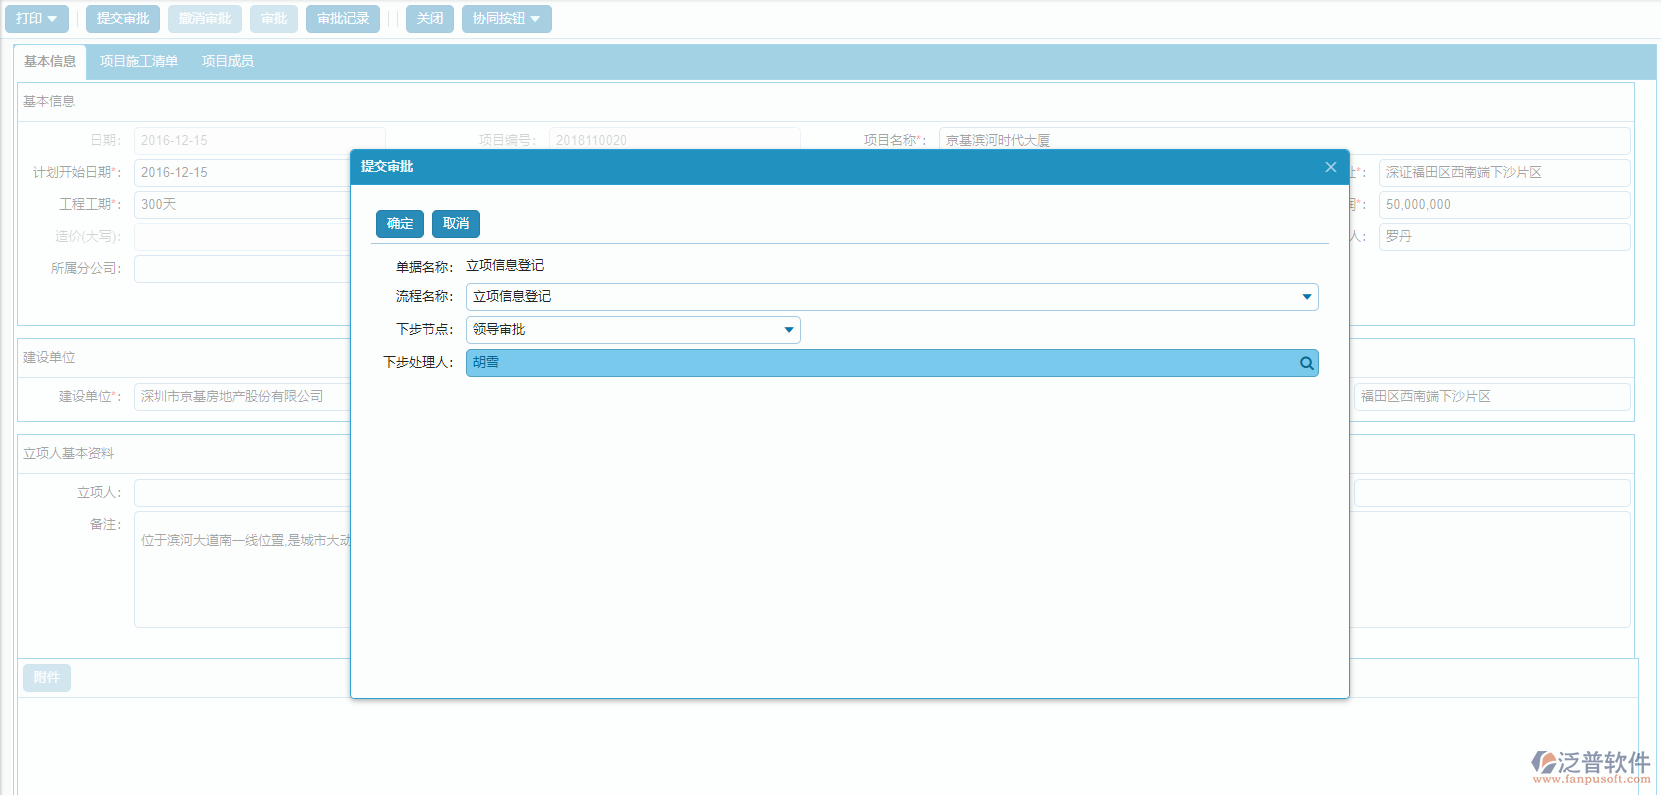Close the 提交审批 dialog with X
This screenshot has width=1661, height=795.
pyautogui.click(x=1330, y=167)
